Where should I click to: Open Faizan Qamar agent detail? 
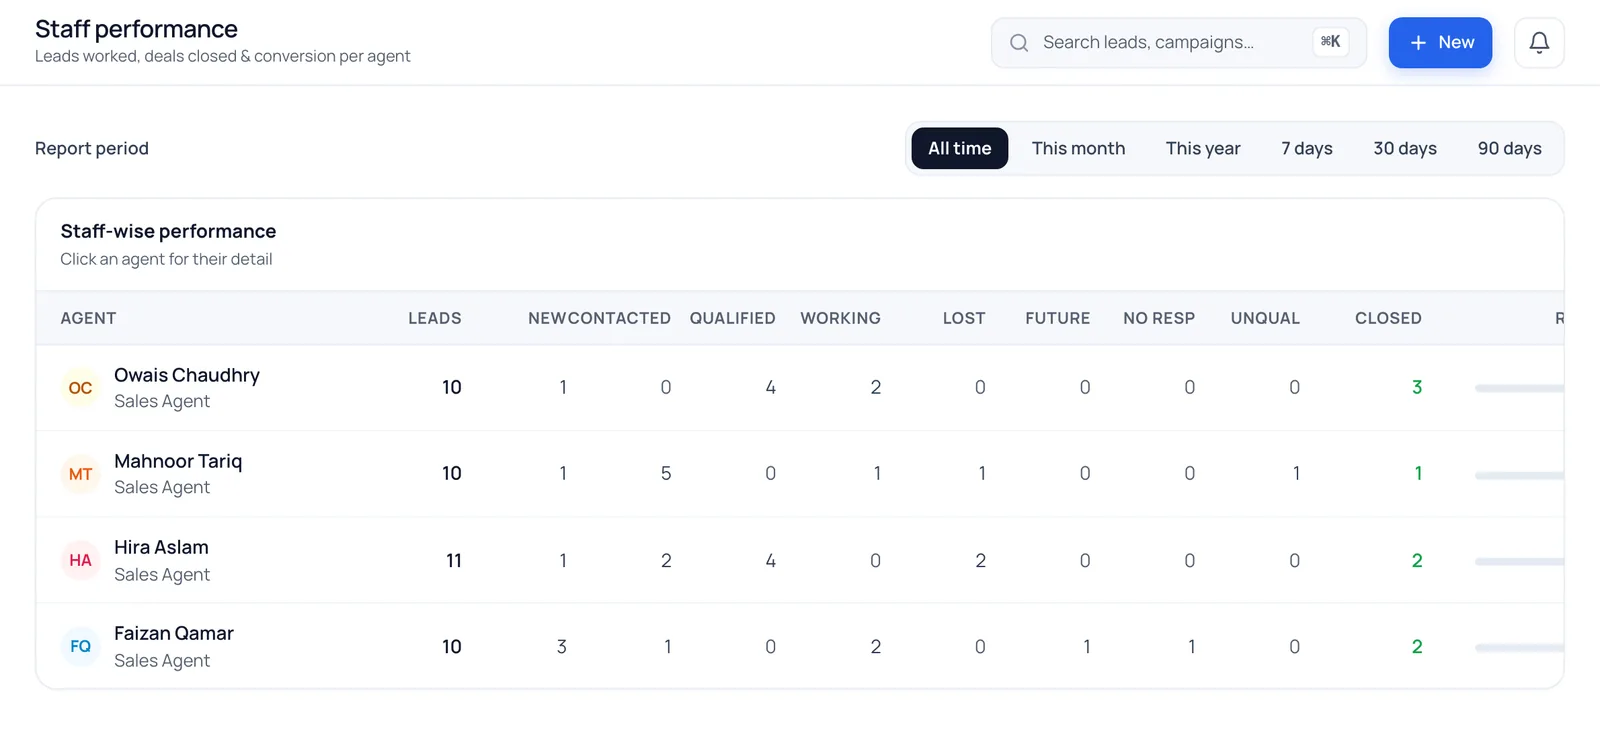point(800,646)
